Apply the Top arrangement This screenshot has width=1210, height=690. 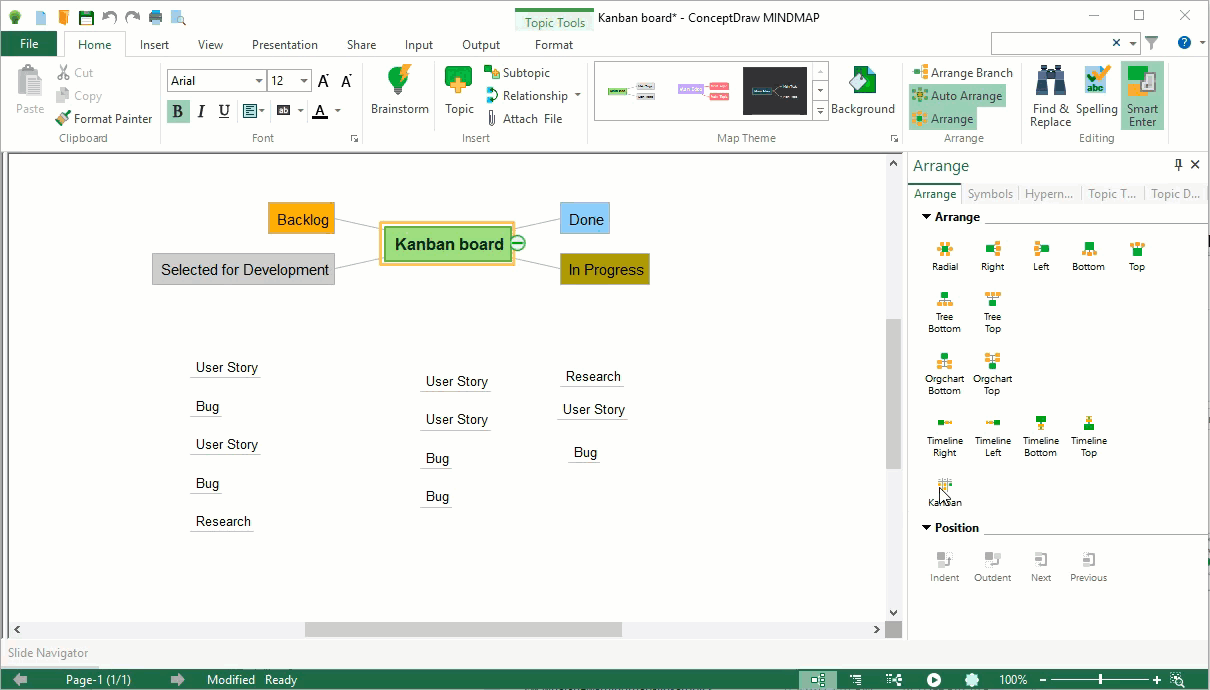tap(1136, 257)
